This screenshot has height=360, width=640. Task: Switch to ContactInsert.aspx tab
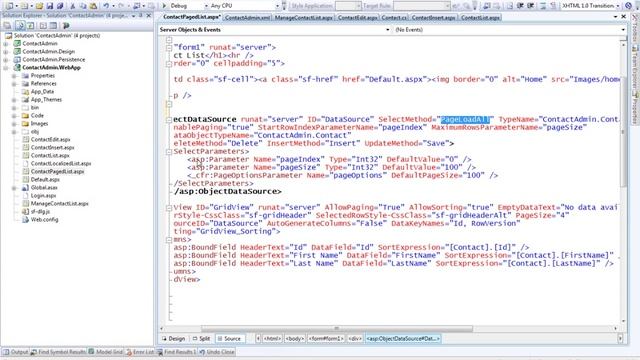coord(433,18)
